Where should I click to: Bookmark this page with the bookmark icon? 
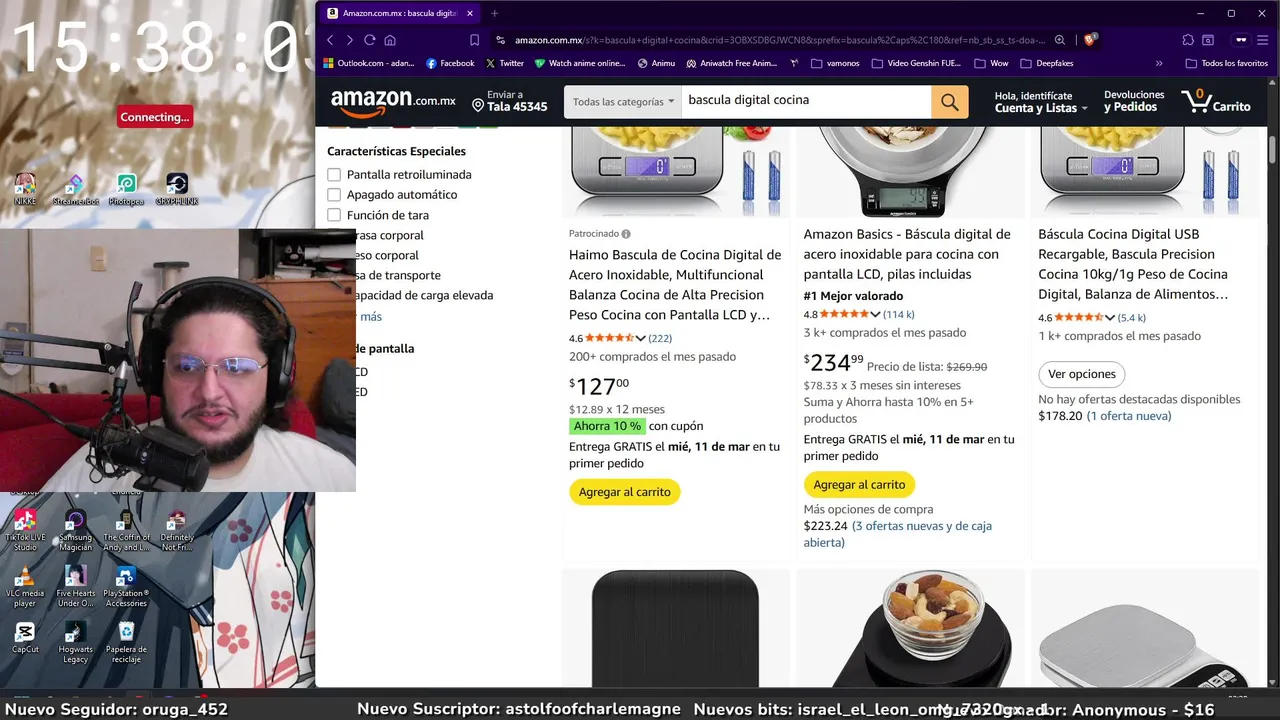click(x=474, y=40)
